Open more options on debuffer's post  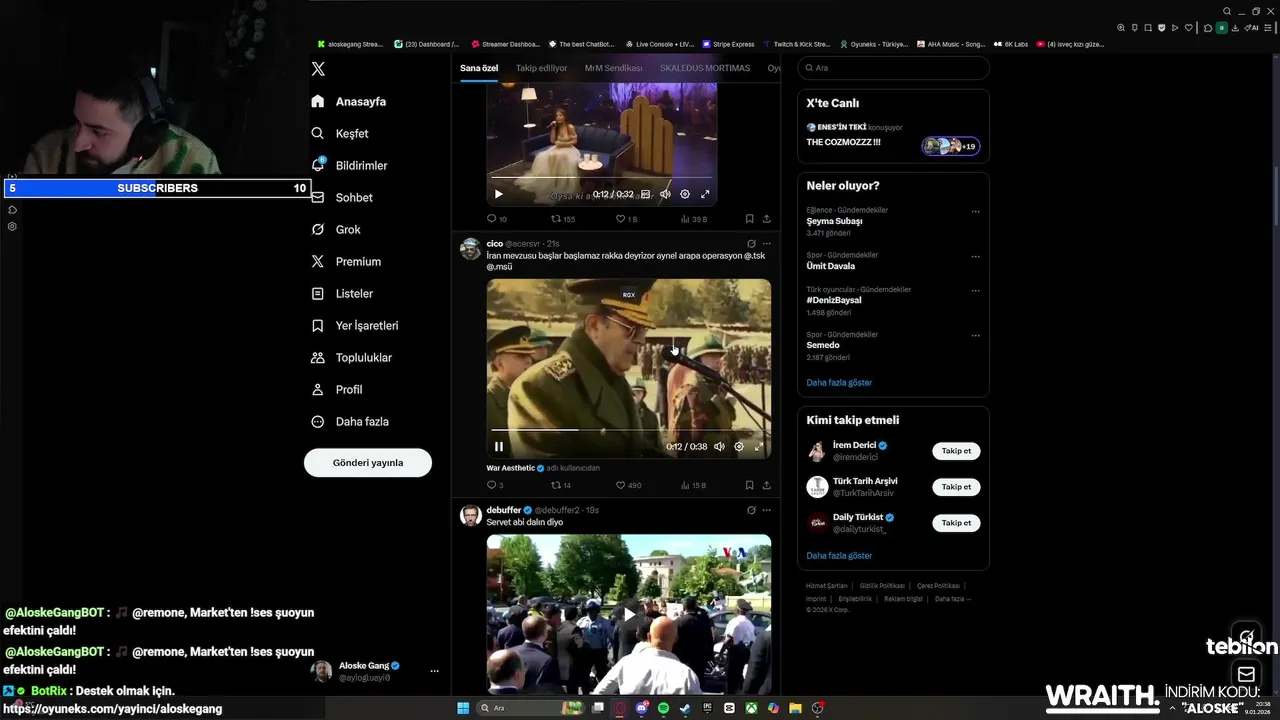pyautogui.click(x=767, y=510)
